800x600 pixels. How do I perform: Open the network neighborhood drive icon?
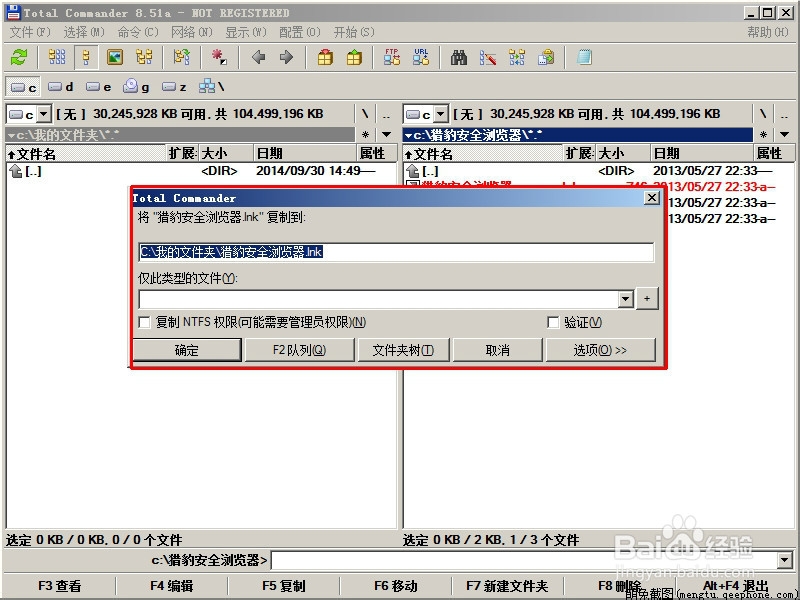coord(211,87)
